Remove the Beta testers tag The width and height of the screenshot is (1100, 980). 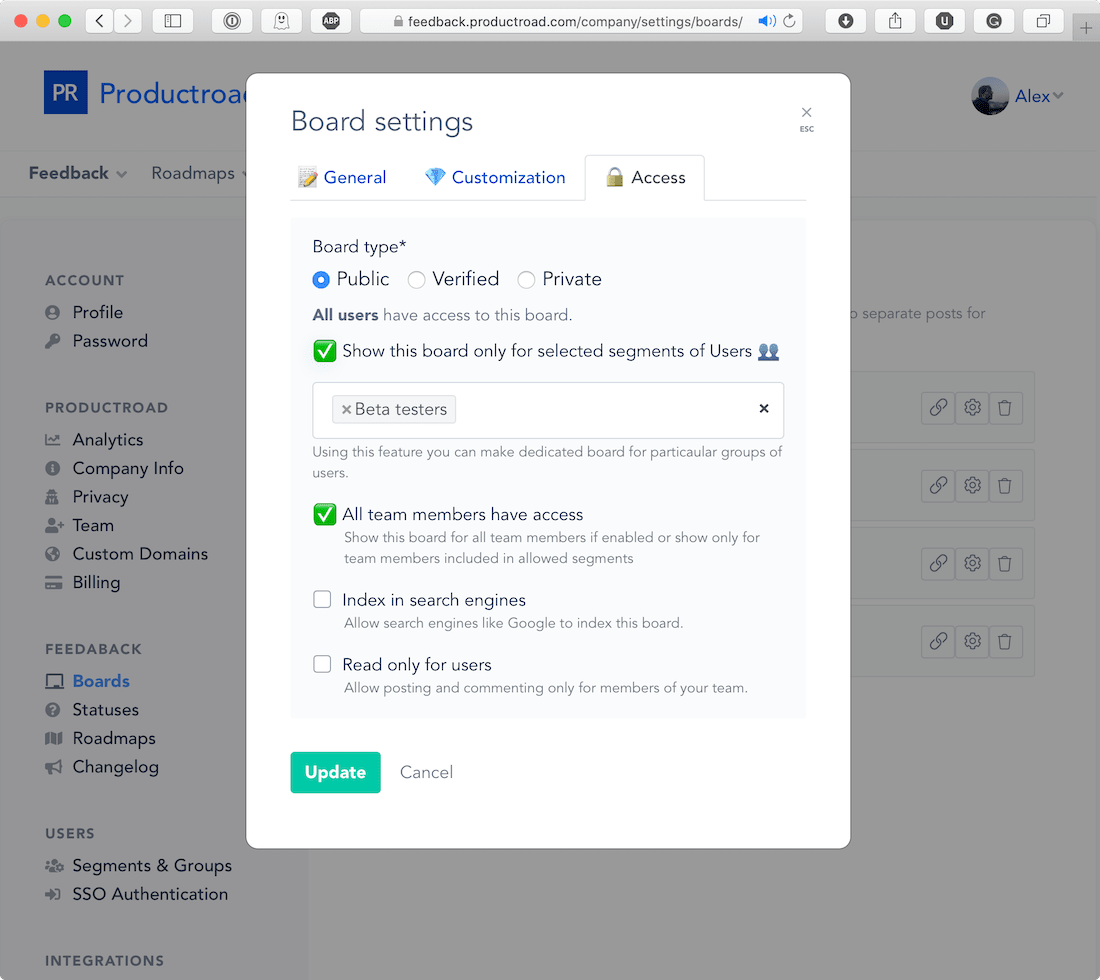(346, 410)
